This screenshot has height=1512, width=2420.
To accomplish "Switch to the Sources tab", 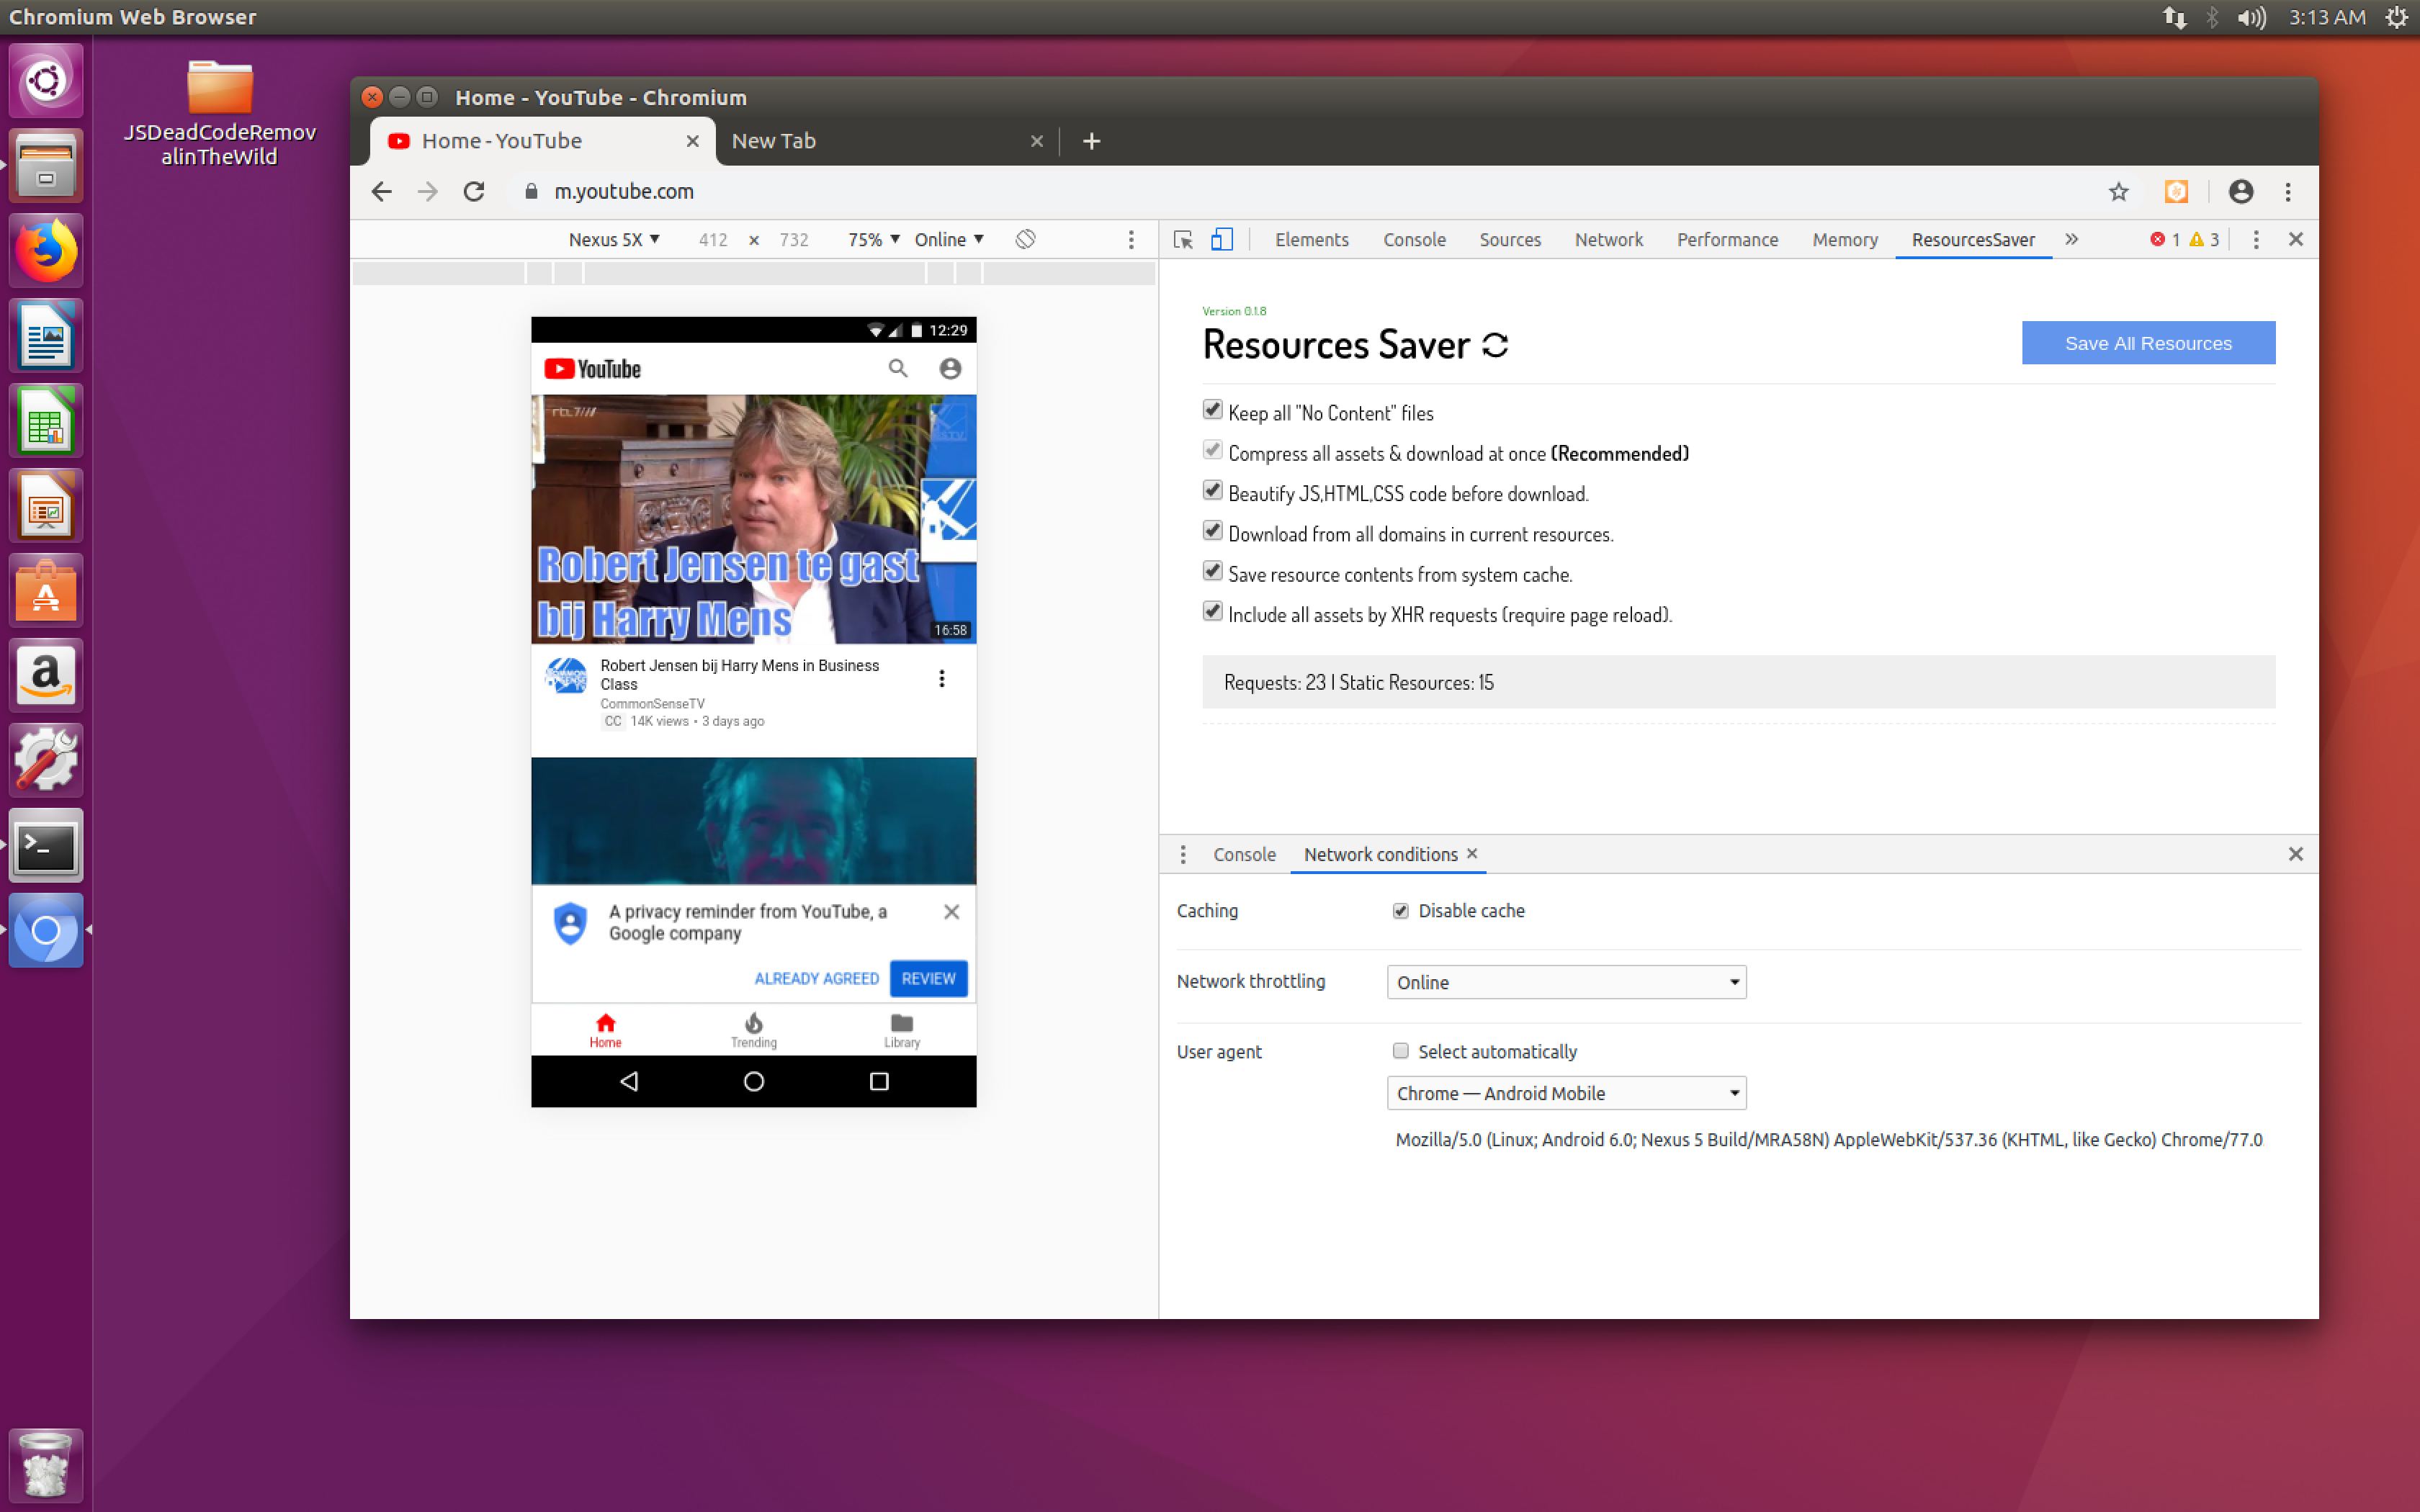I will [x=1510, y=240].
